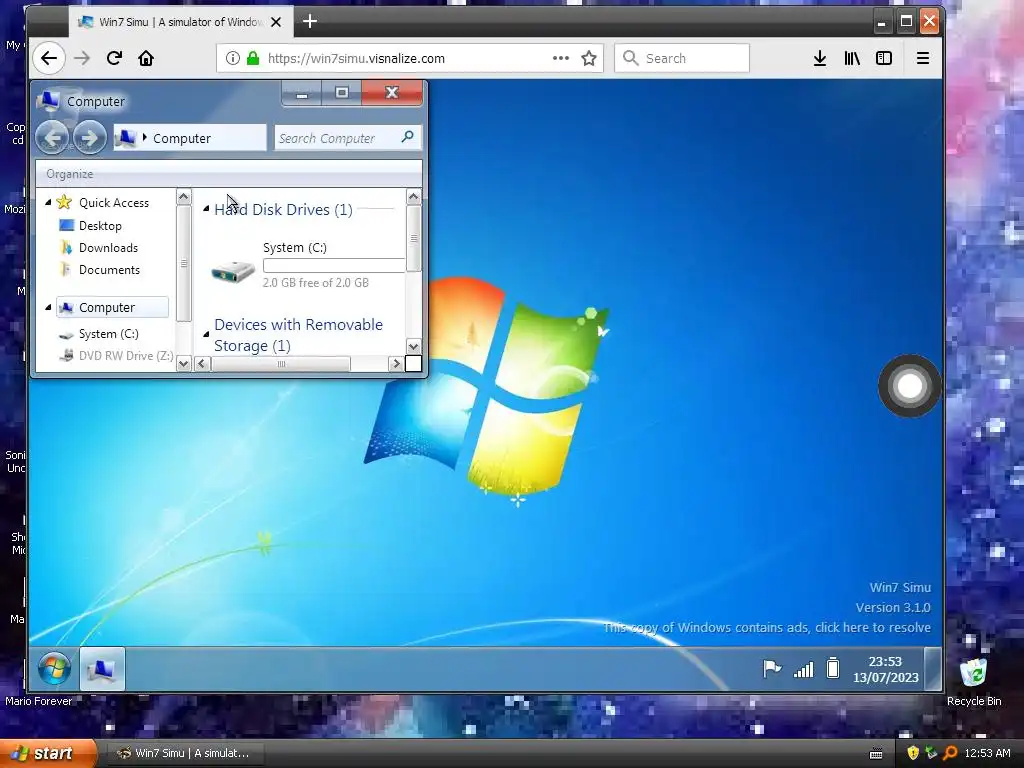Click Explorer back navigation button
This screenshot has height=768, width=1024.
point(53,137)
